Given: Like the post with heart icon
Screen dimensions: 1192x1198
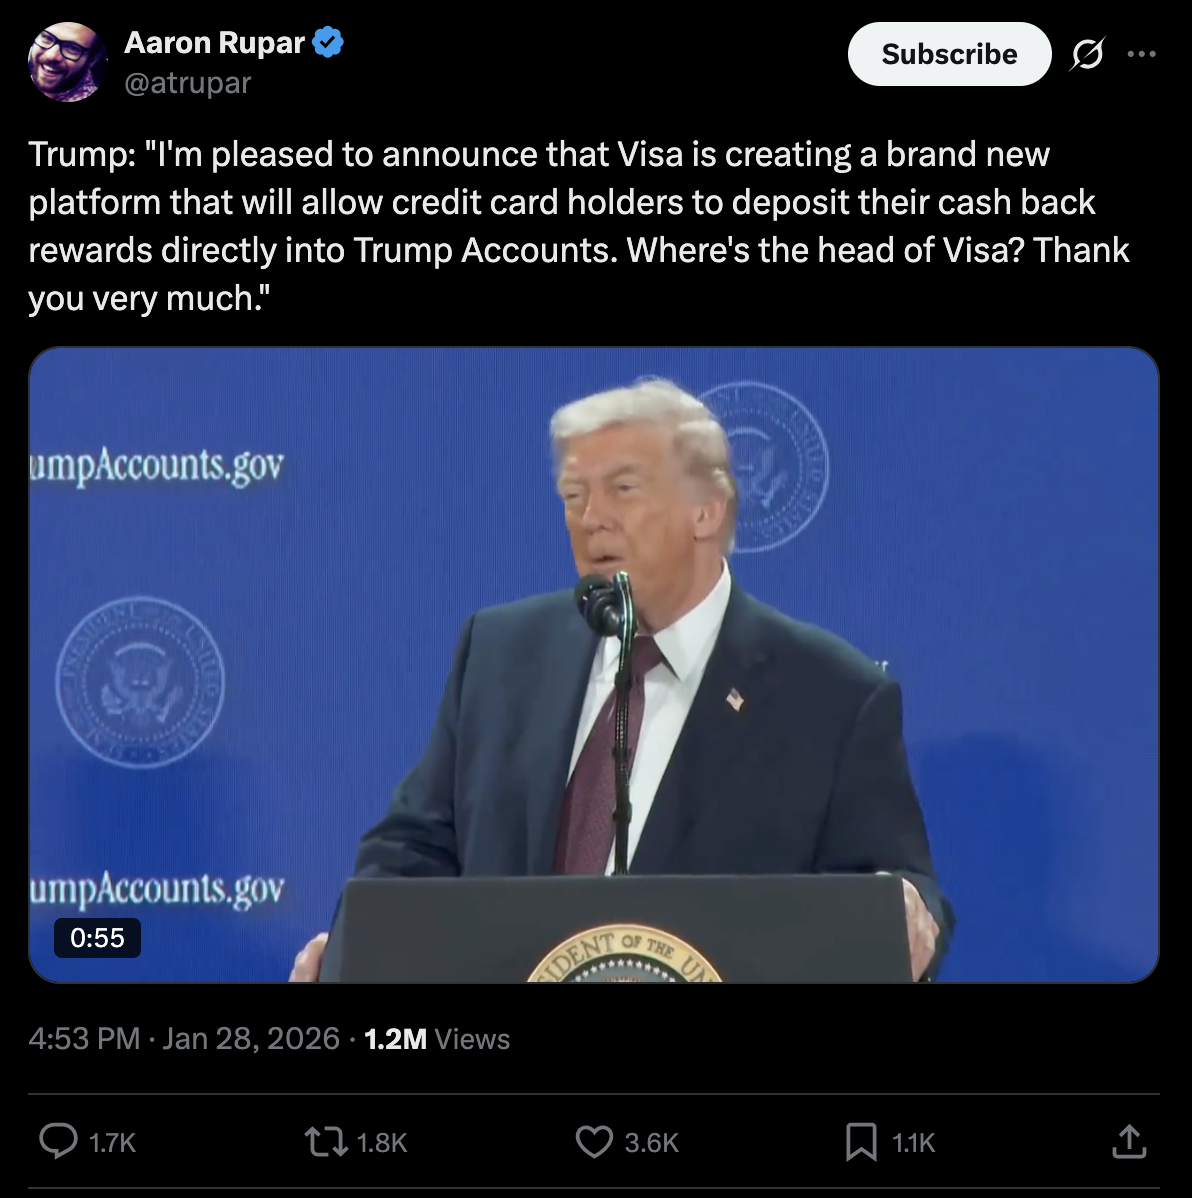Looking at the screenshot, I should pyautogui.click(x=594, y=1142).
